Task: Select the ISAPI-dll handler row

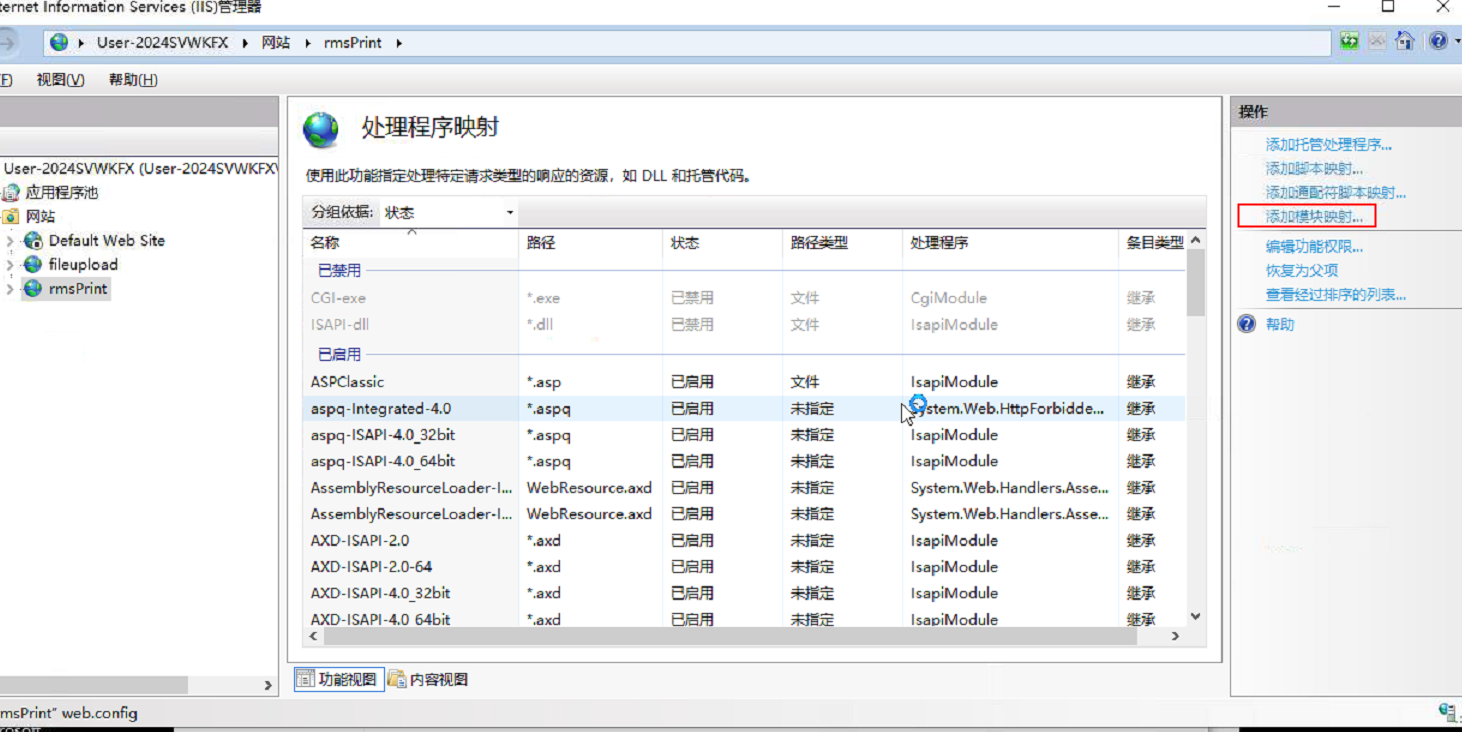Action: pyautogui.click(x=744, y=325)
